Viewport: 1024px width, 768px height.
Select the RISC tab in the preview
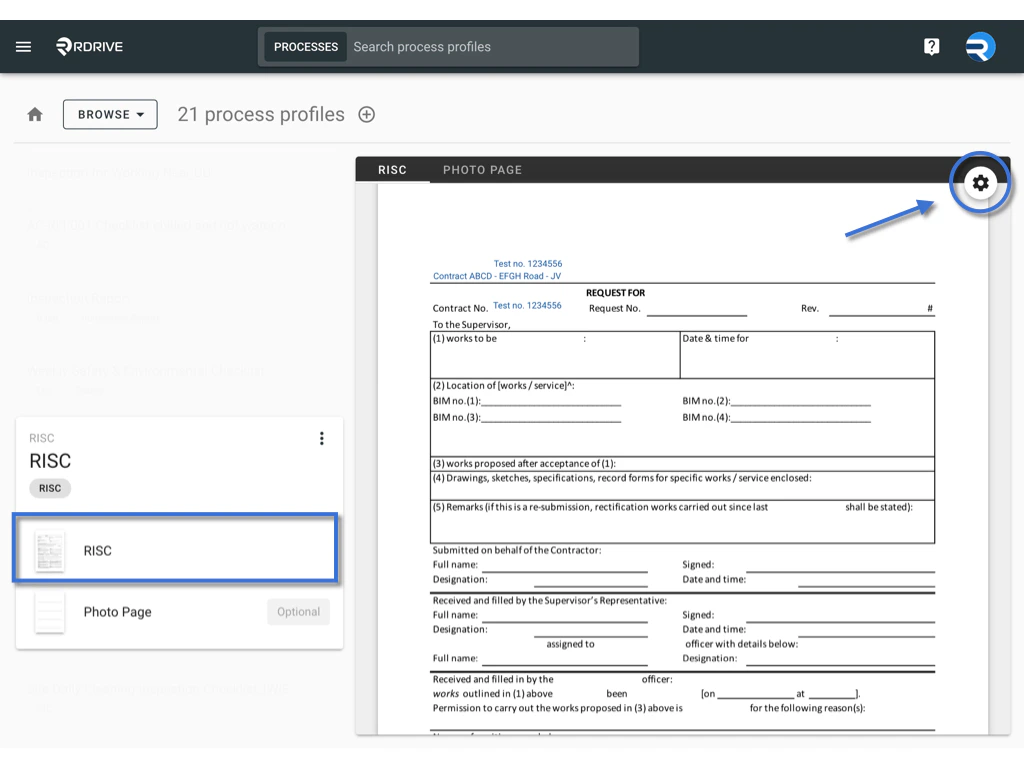click(x=392, y=169)
